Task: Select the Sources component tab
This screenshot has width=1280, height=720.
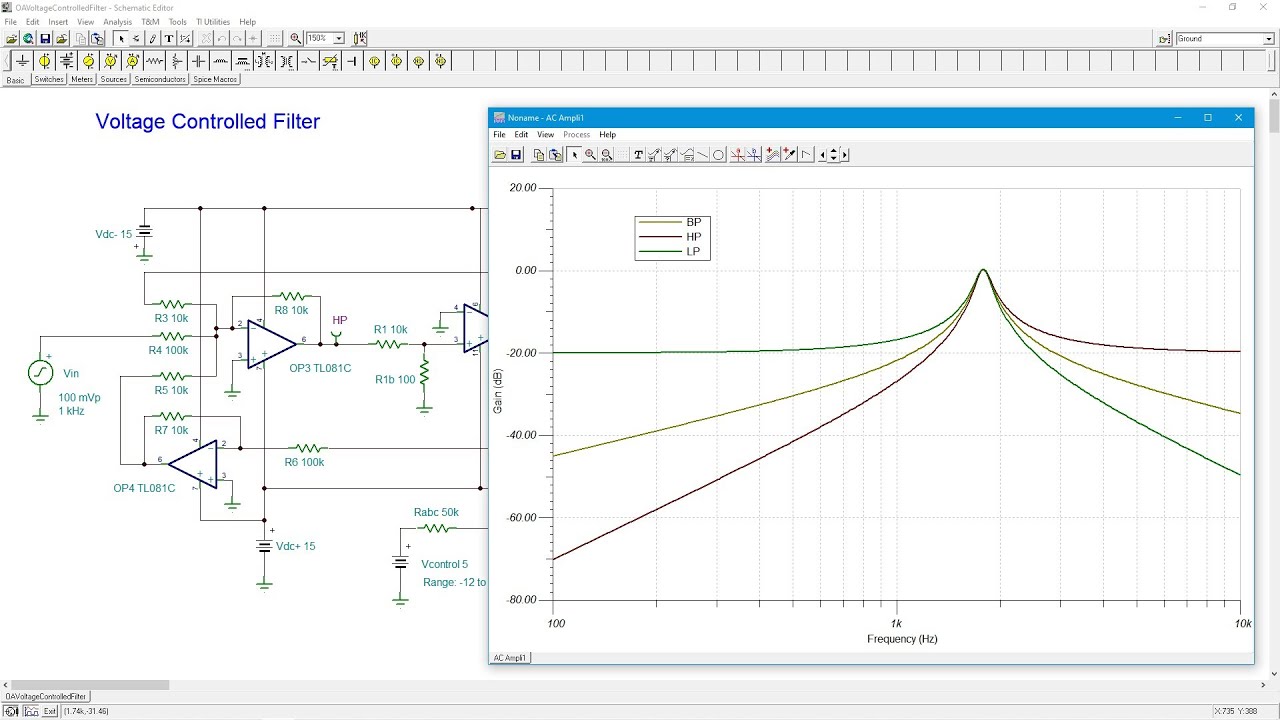Action: (x=114, y=79)
